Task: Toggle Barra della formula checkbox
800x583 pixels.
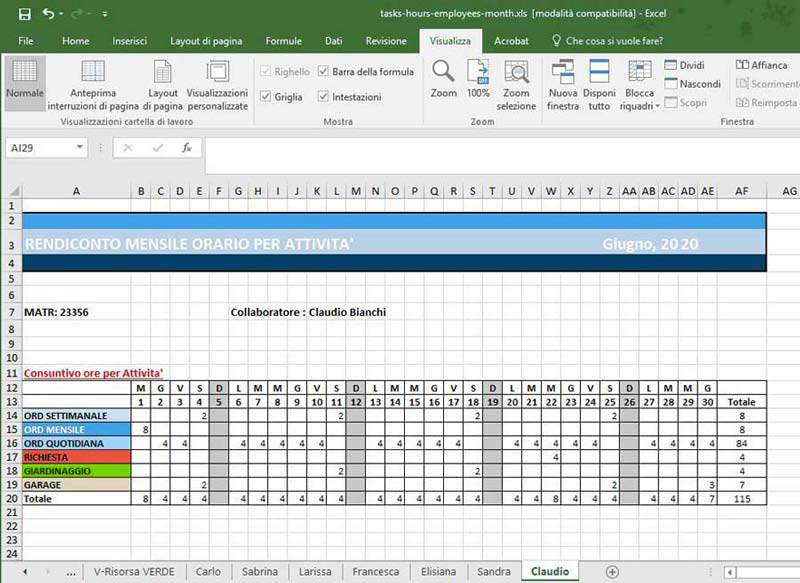Action: 323,71
